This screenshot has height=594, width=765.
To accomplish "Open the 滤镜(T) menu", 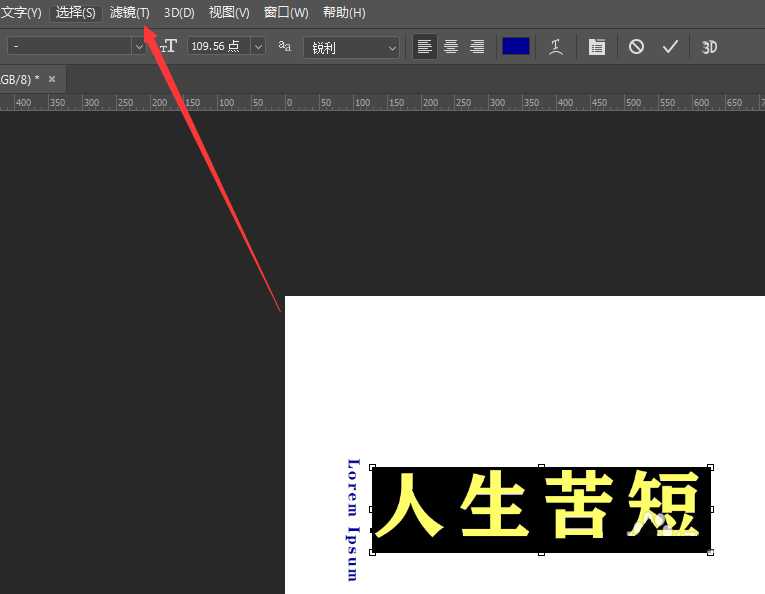I will [129, 13].
